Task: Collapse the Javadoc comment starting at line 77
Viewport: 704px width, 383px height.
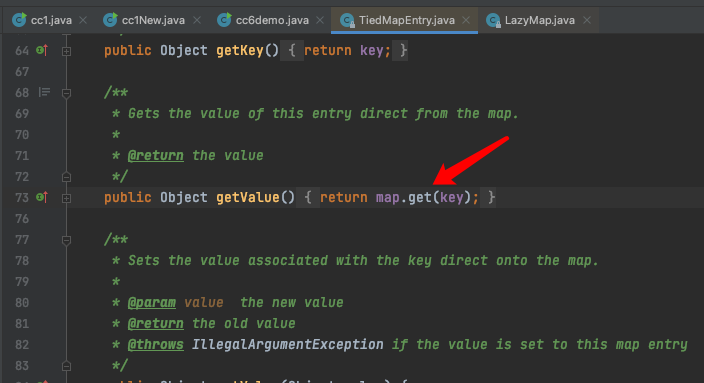Action: [66, 241]
